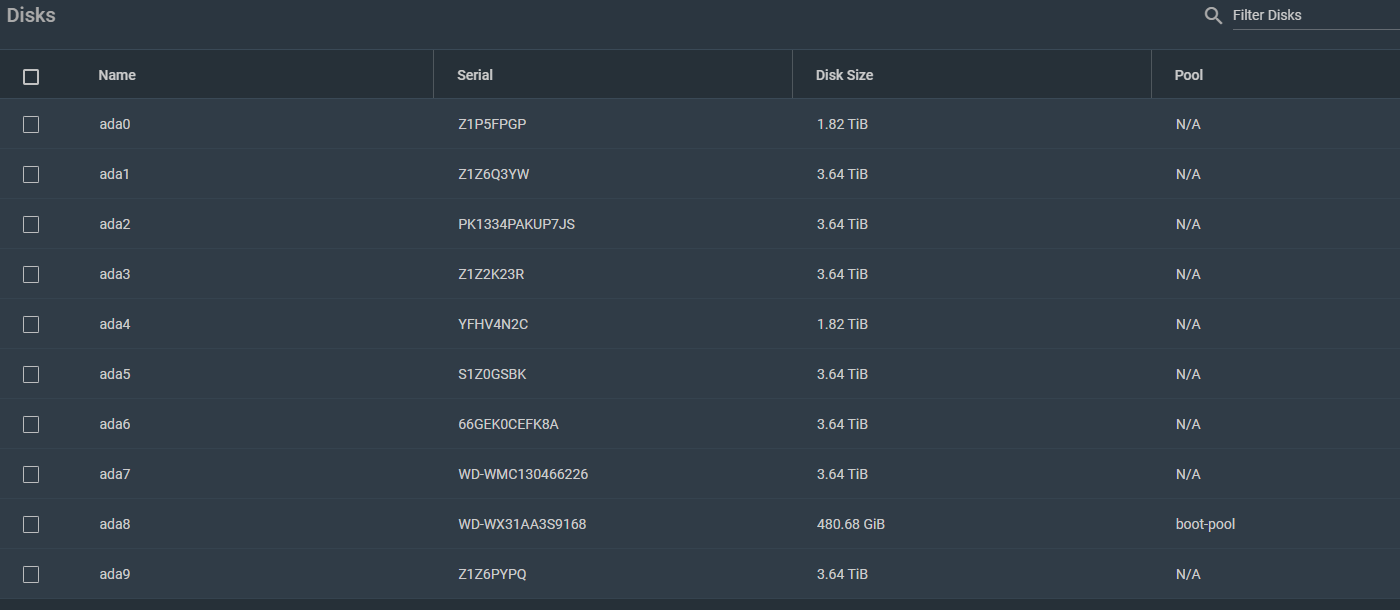The width and height of the screenshot is (1400, 610).
Task: Click the 480.68 GiB disk size cell
Action: coord(850,524)
